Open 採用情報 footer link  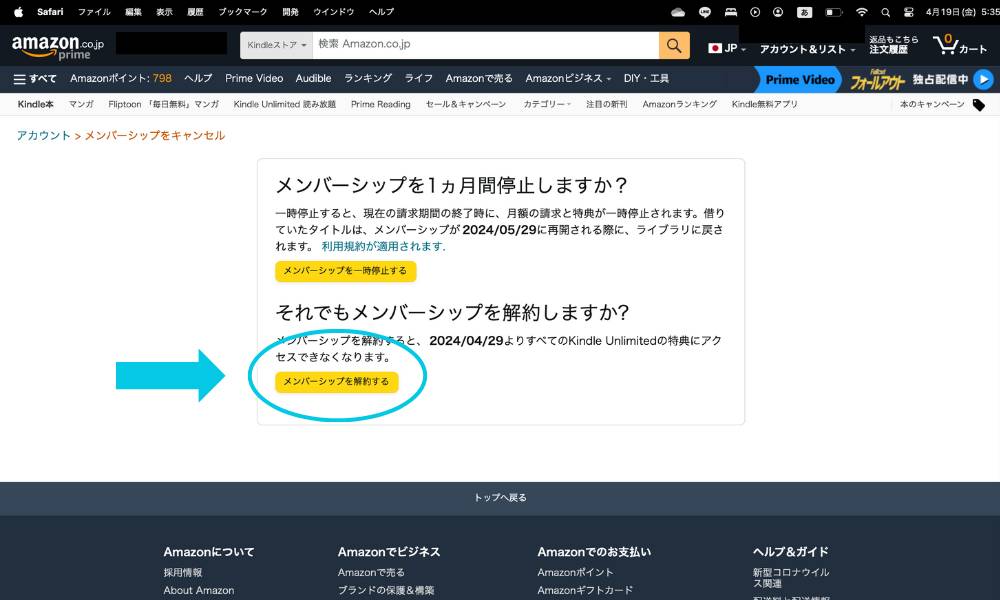pos(182,573)
